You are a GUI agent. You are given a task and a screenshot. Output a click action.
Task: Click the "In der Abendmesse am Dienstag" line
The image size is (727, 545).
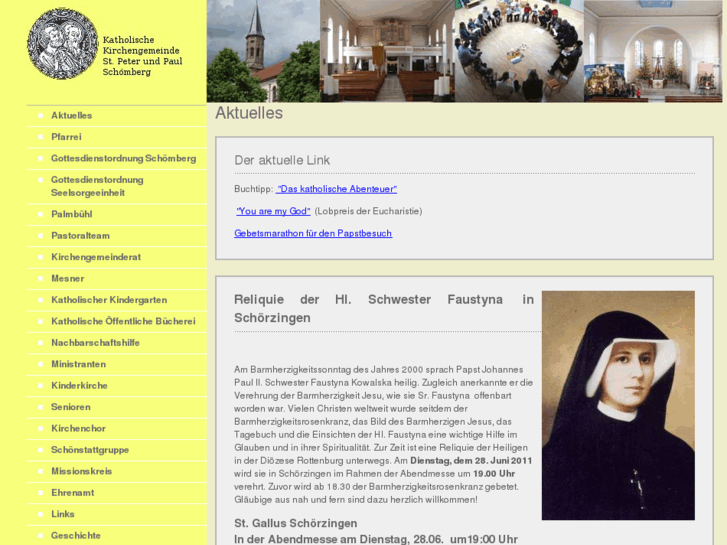tap(376, 539)
